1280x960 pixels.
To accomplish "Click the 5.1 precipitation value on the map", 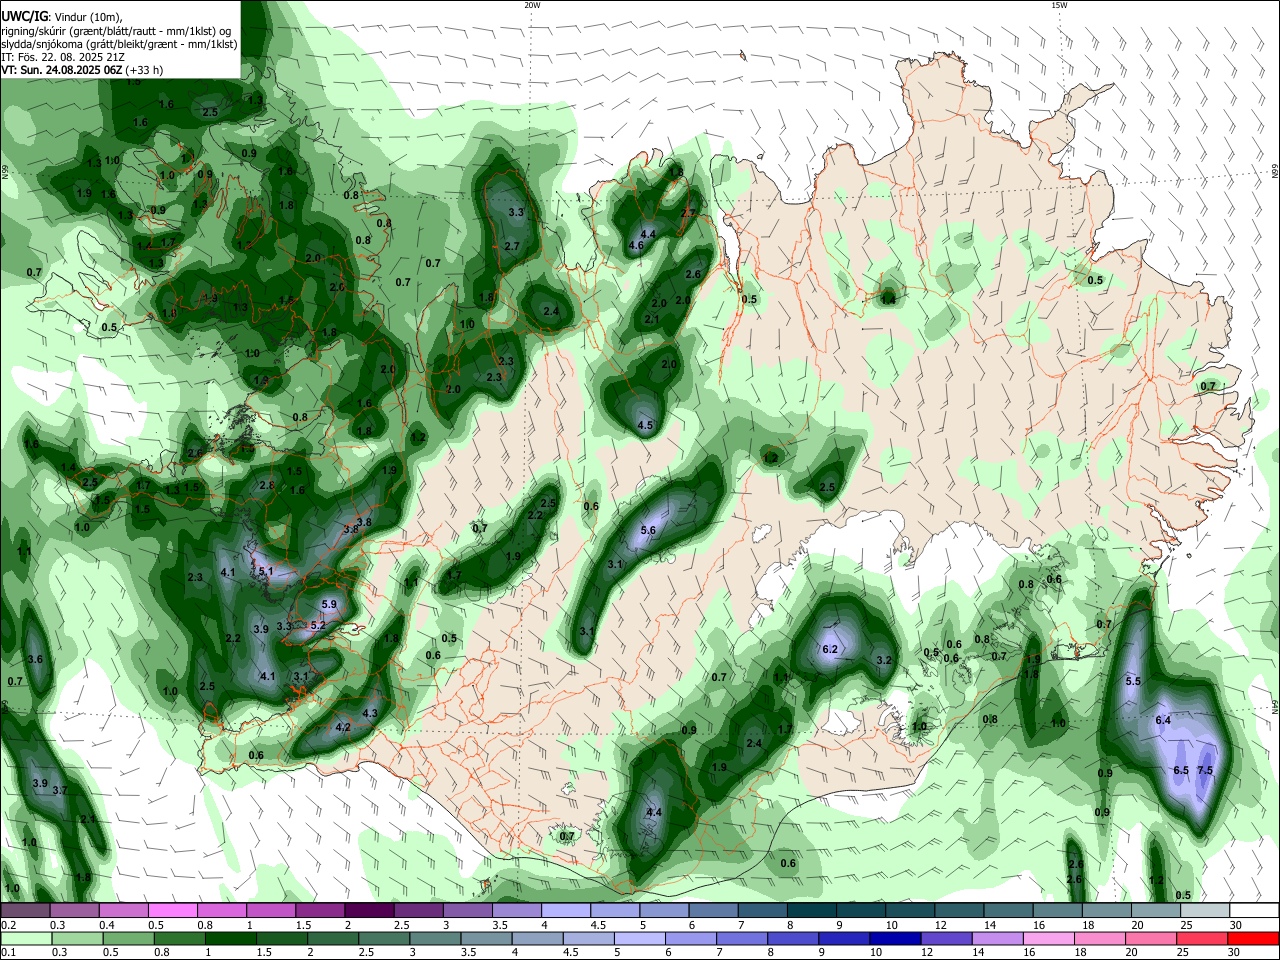I will 266,572.
